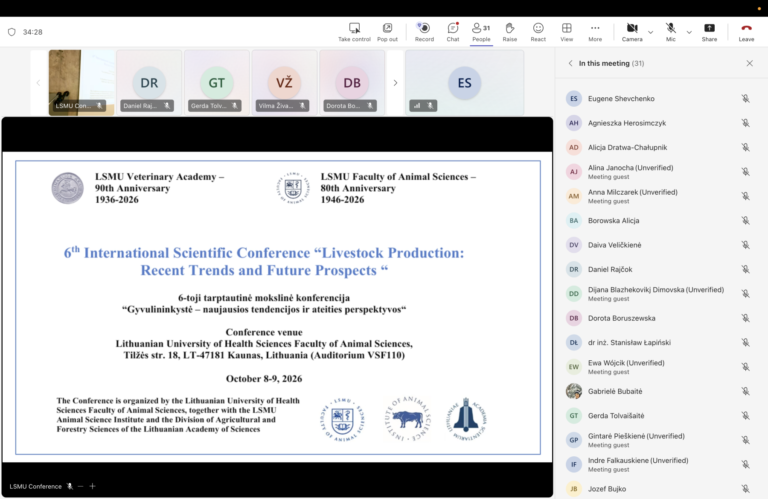Show next participants in video strip
This screenshot has width=768, height=499.
tap(395, 83)
